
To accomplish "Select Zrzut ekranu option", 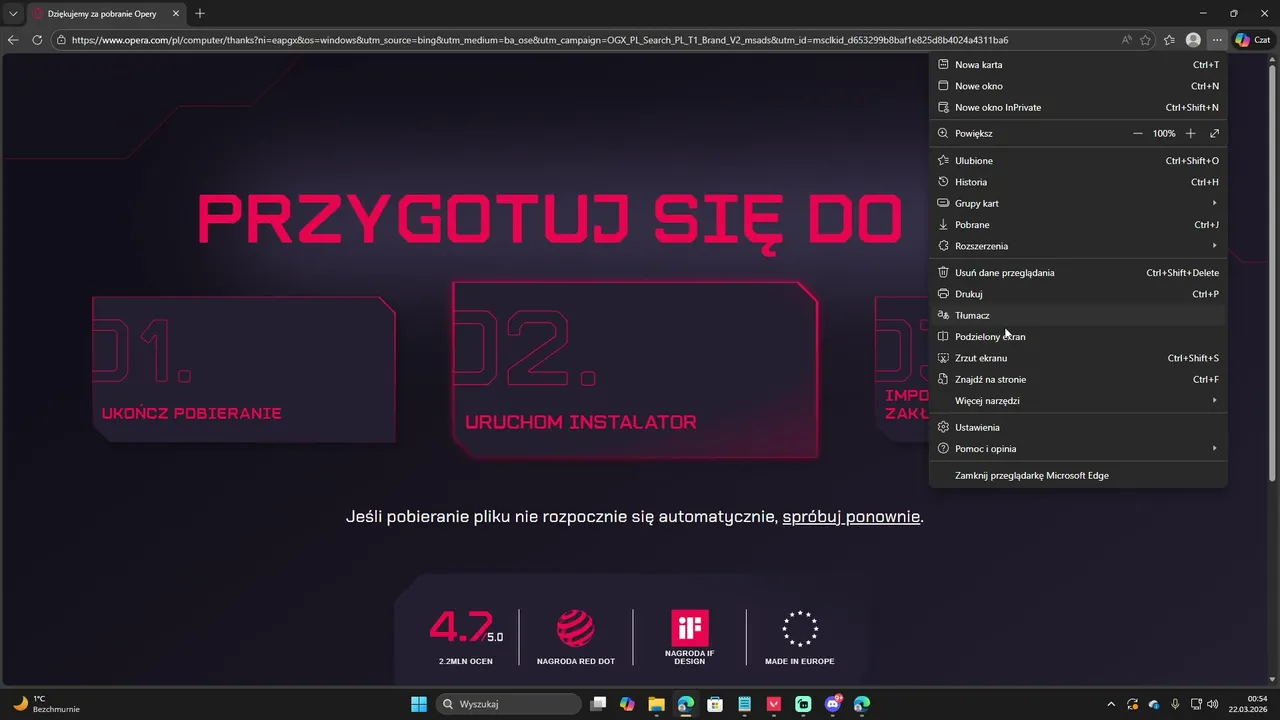I will point(1078,358).
